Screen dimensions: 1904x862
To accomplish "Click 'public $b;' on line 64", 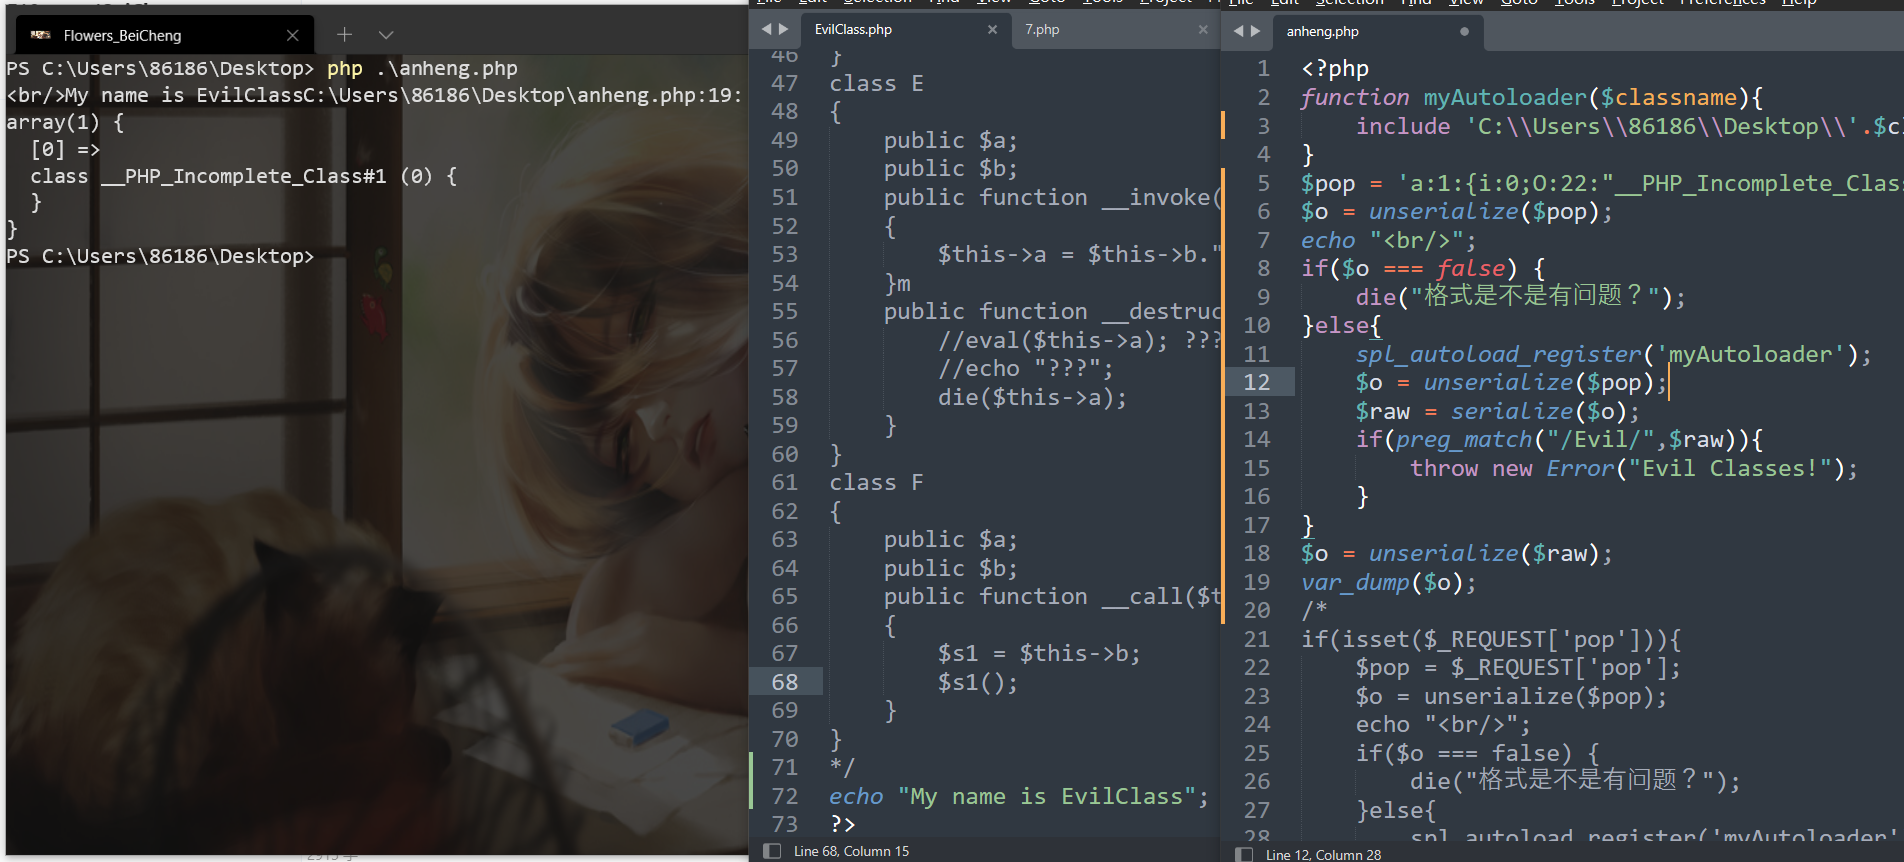I will (950, 568).
